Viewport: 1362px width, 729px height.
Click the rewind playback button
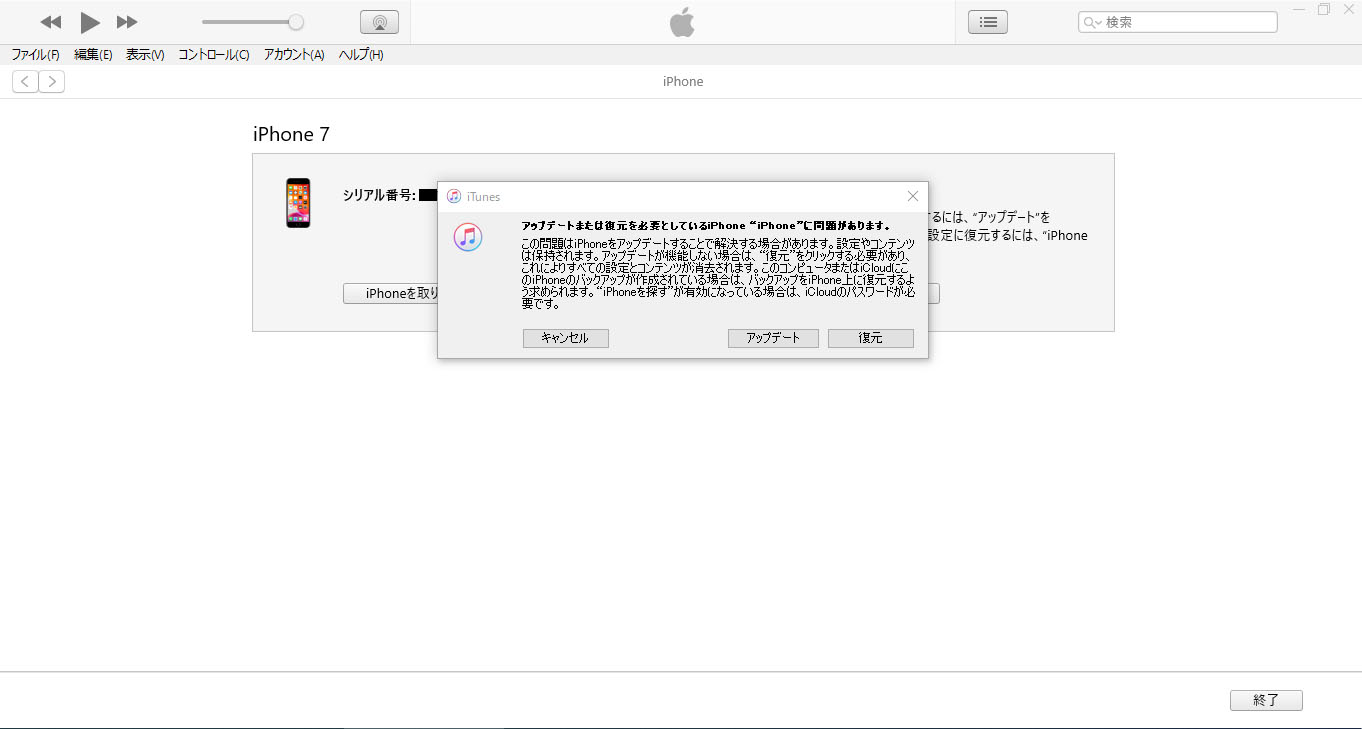(x=51, y=22)
